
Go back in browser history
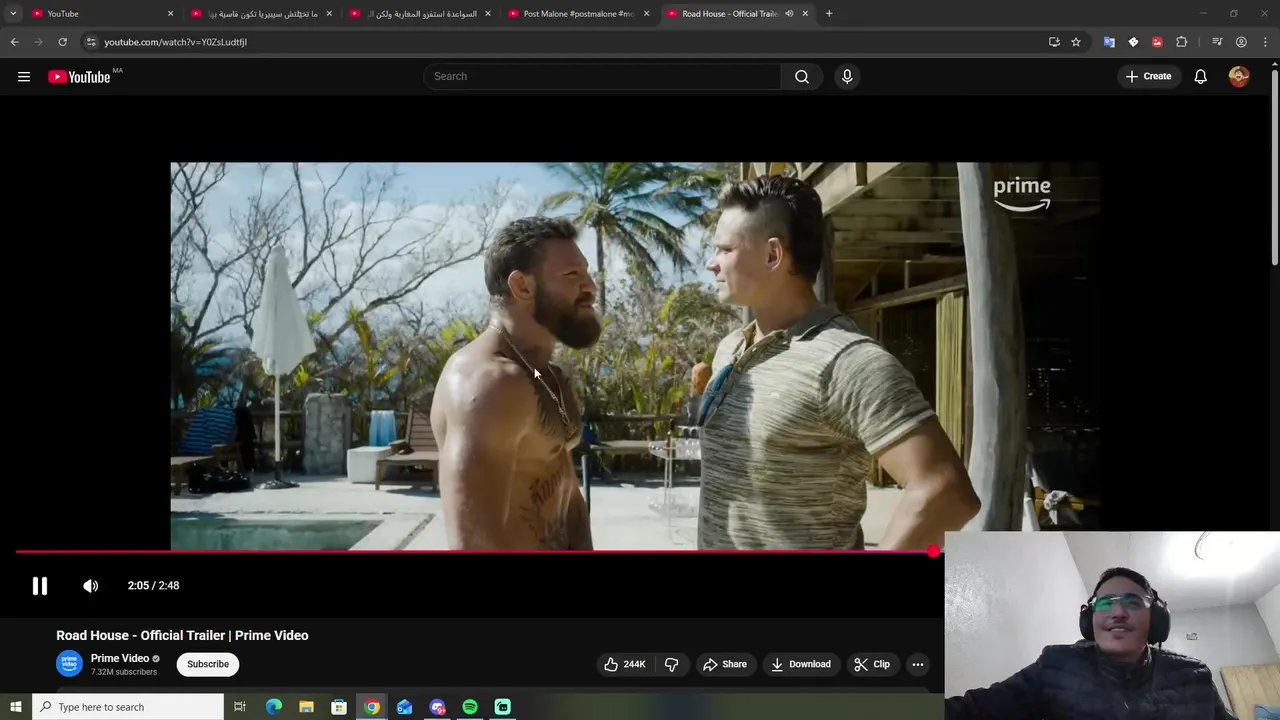coord(14,42)
